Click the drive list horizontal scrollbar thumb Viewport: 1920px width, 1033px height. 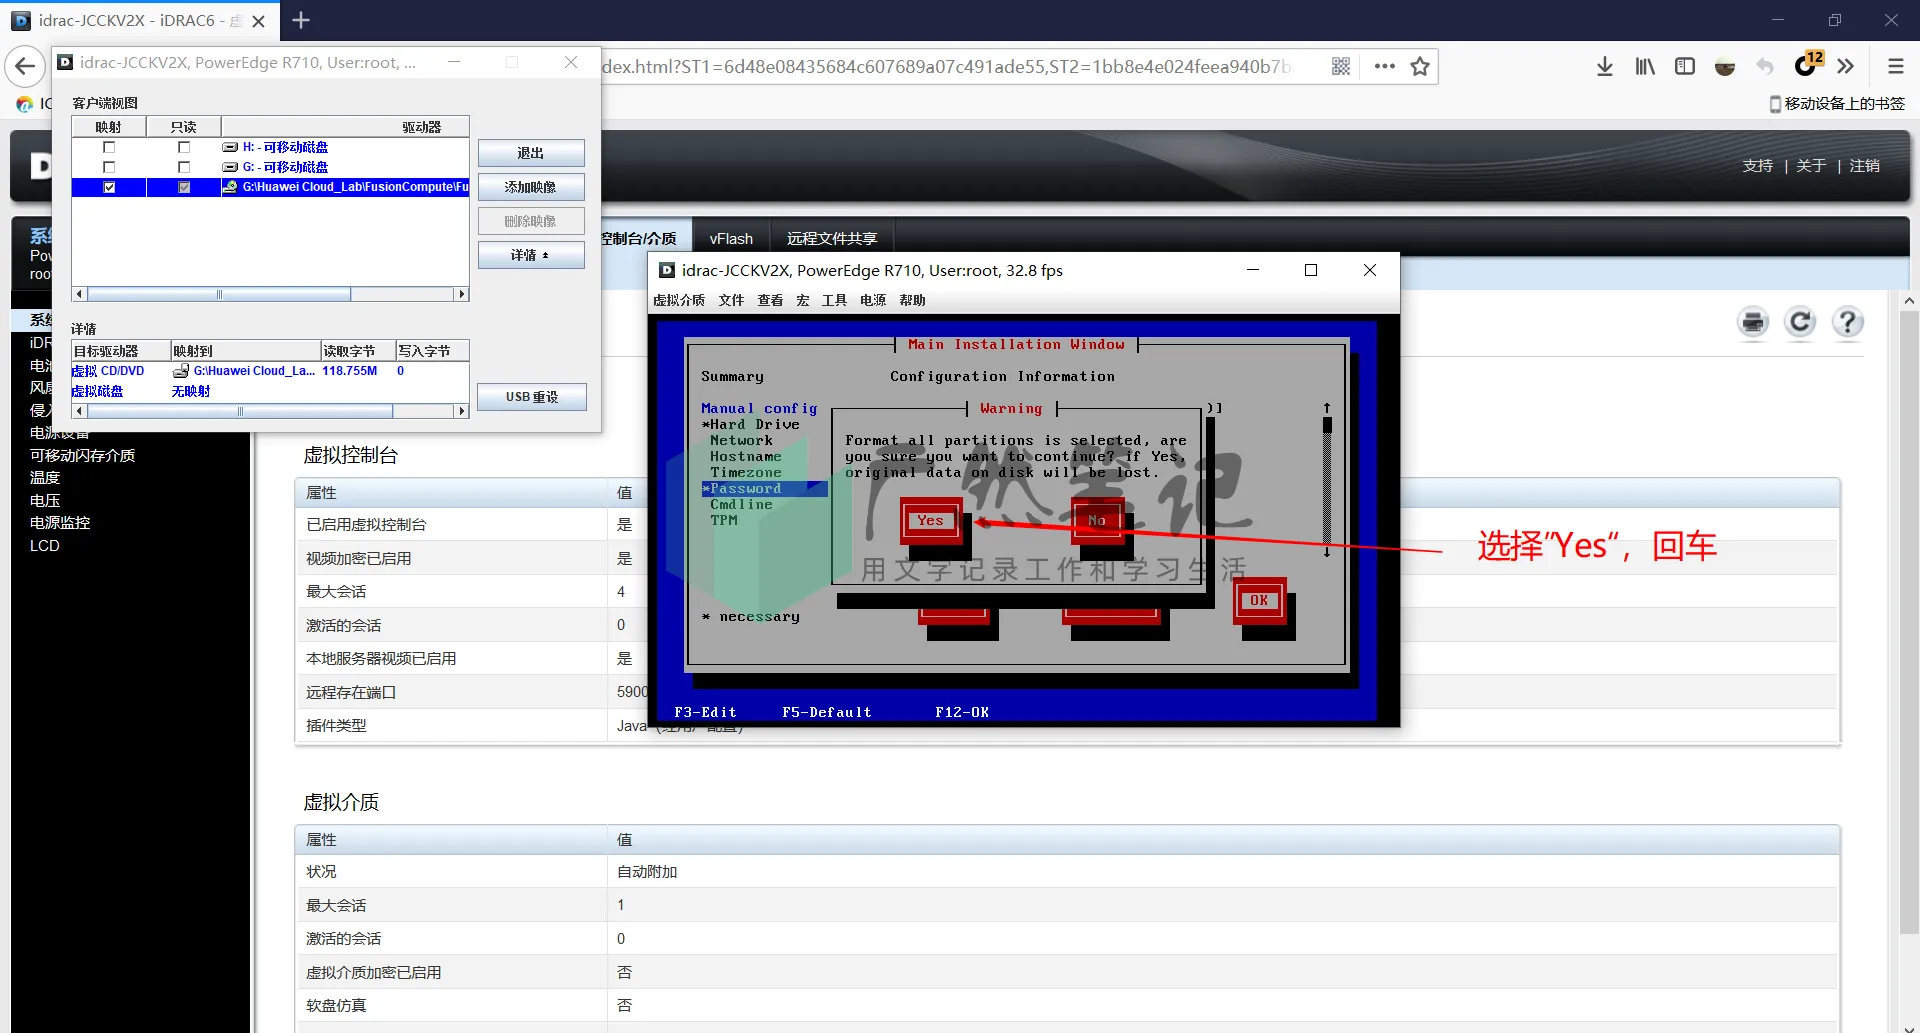point(219,294)
